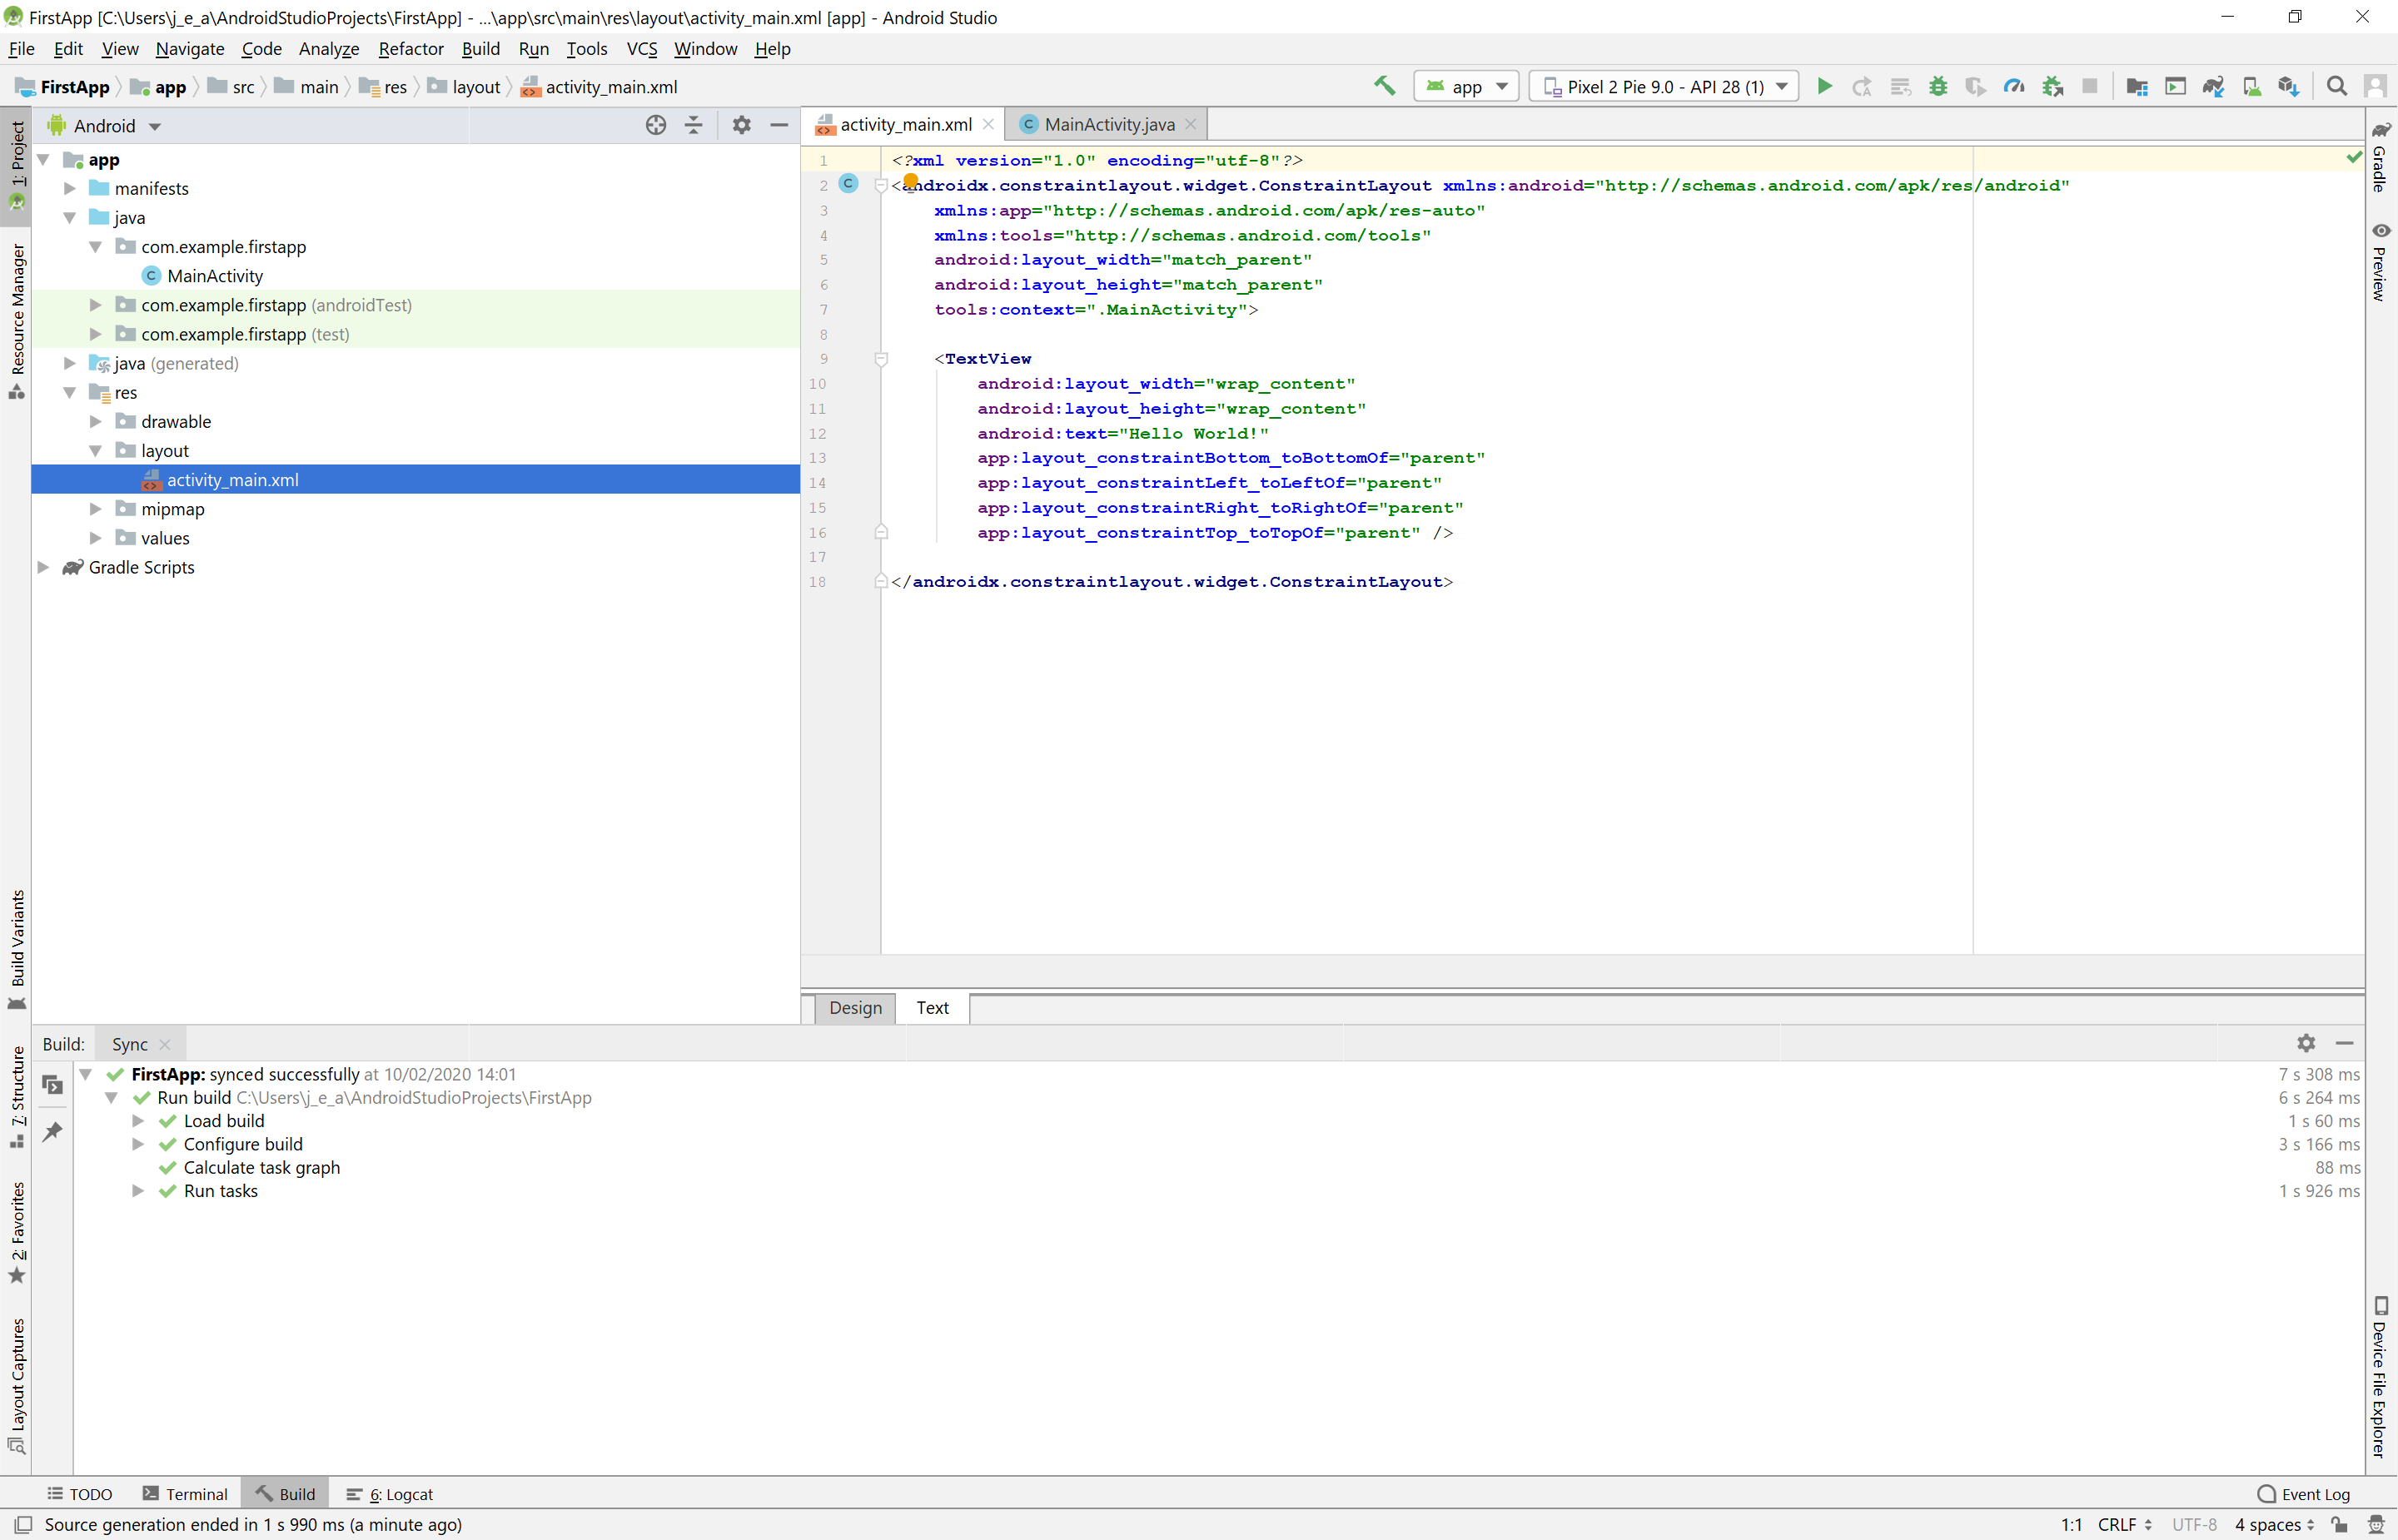Expand the Run tasks node
The image size is (2398, 1540).
tap(138, 1190)
